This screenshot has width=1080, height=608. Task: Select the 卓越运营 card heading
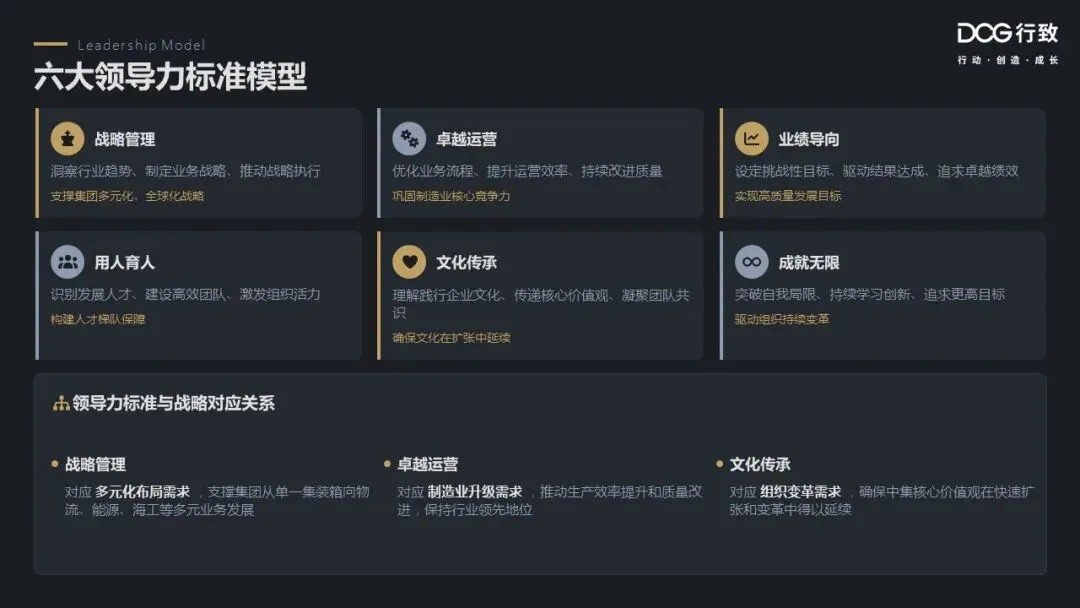466,139
